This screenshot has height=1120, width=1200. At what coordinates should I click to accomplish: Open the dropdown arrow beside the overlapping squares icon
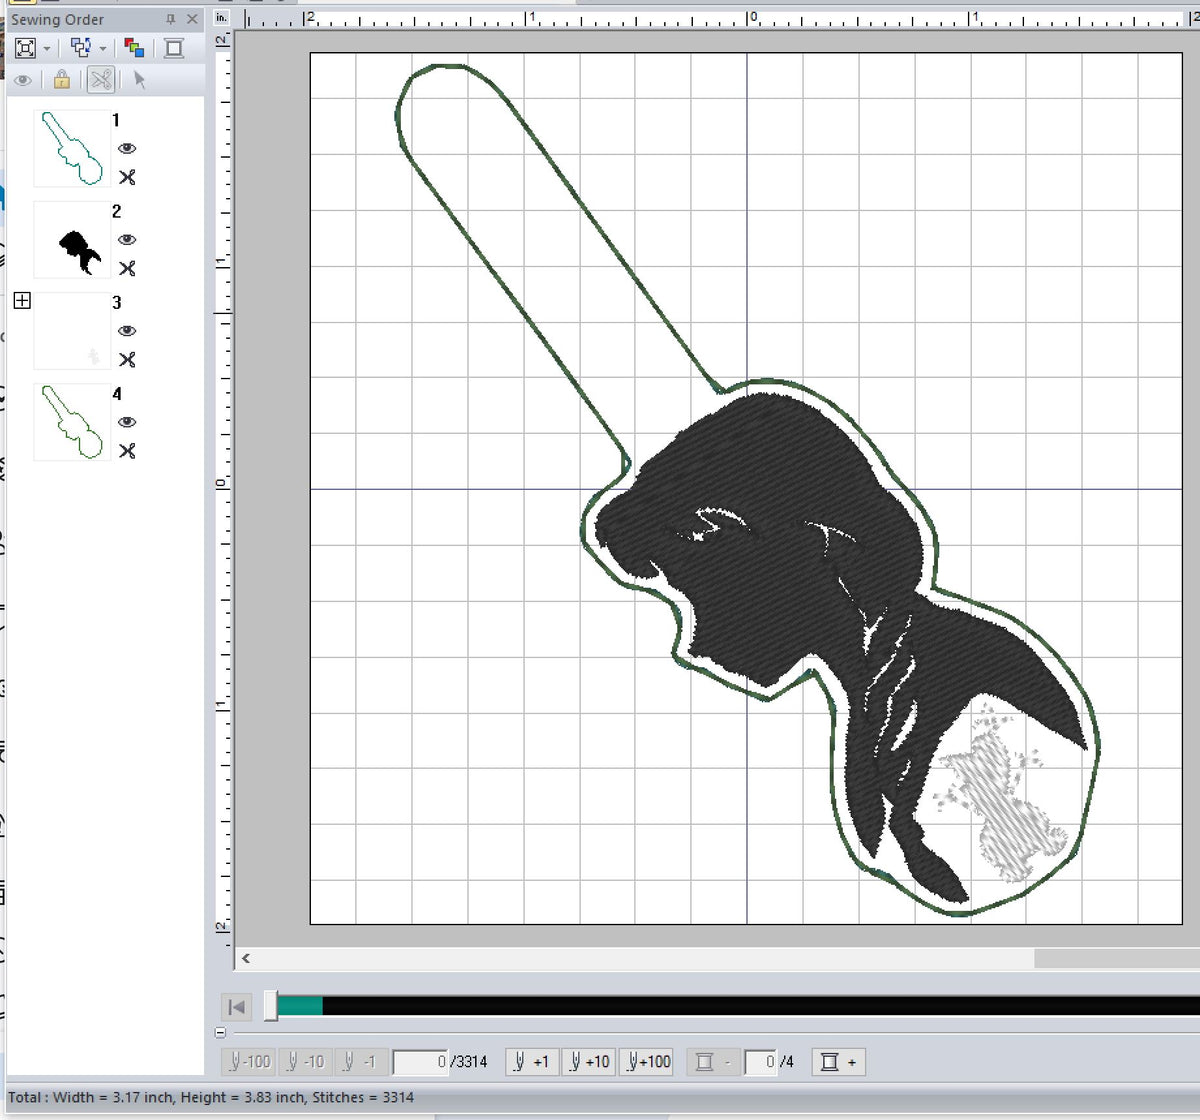point(103,48)
